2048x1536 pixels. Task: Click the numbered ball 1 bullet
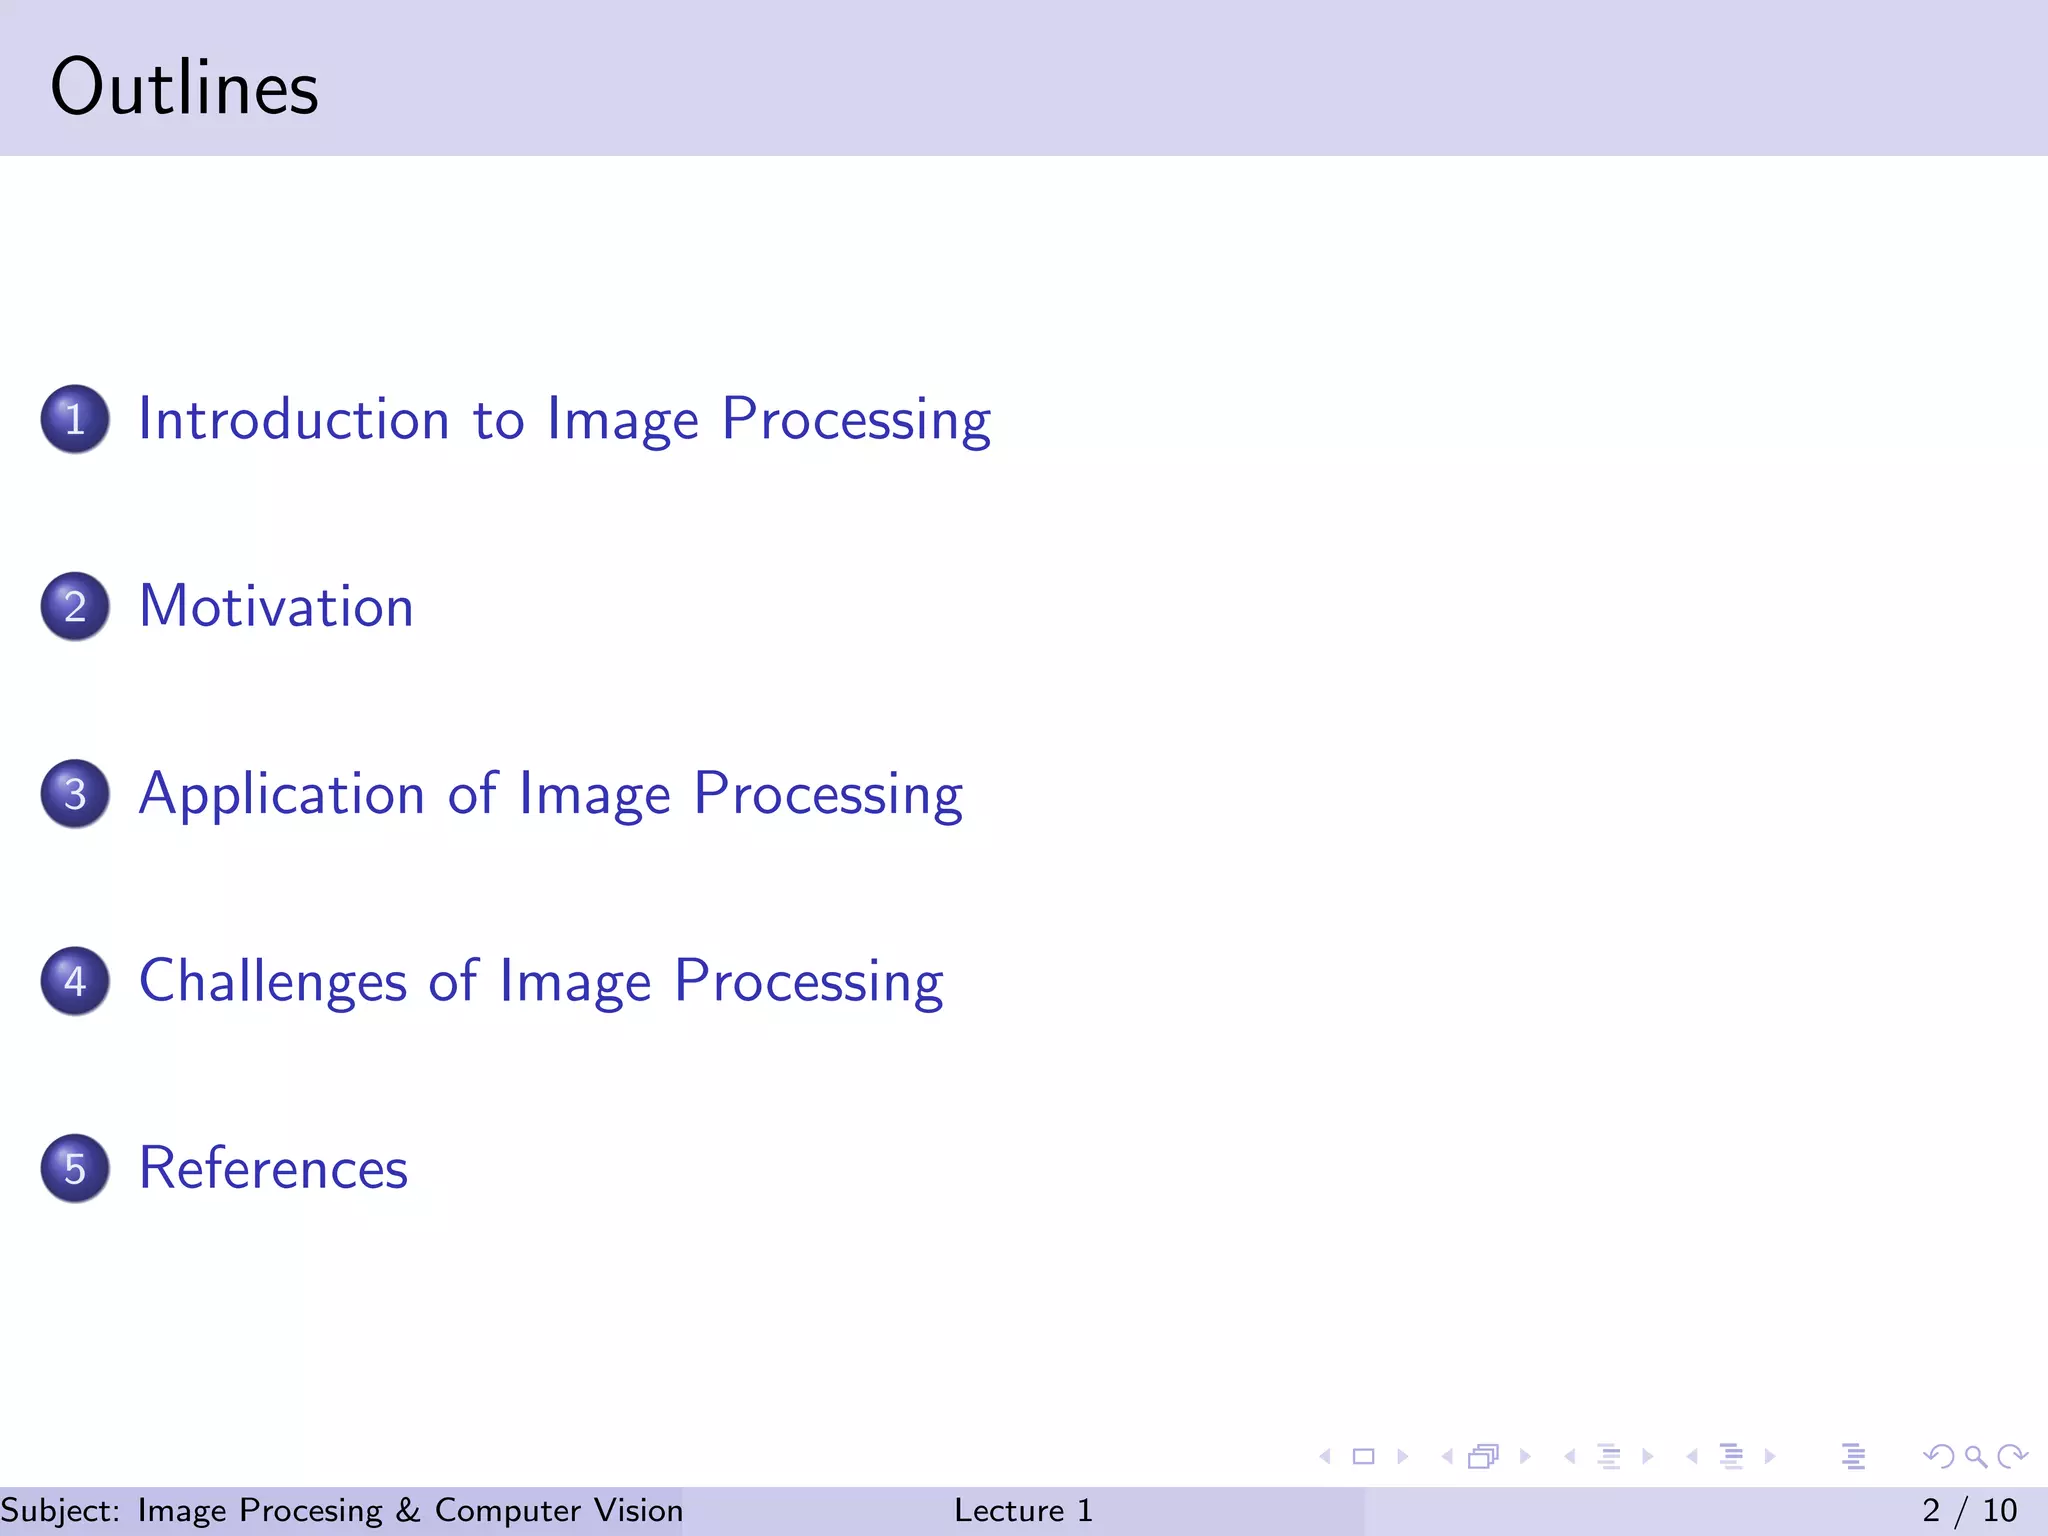75,419
